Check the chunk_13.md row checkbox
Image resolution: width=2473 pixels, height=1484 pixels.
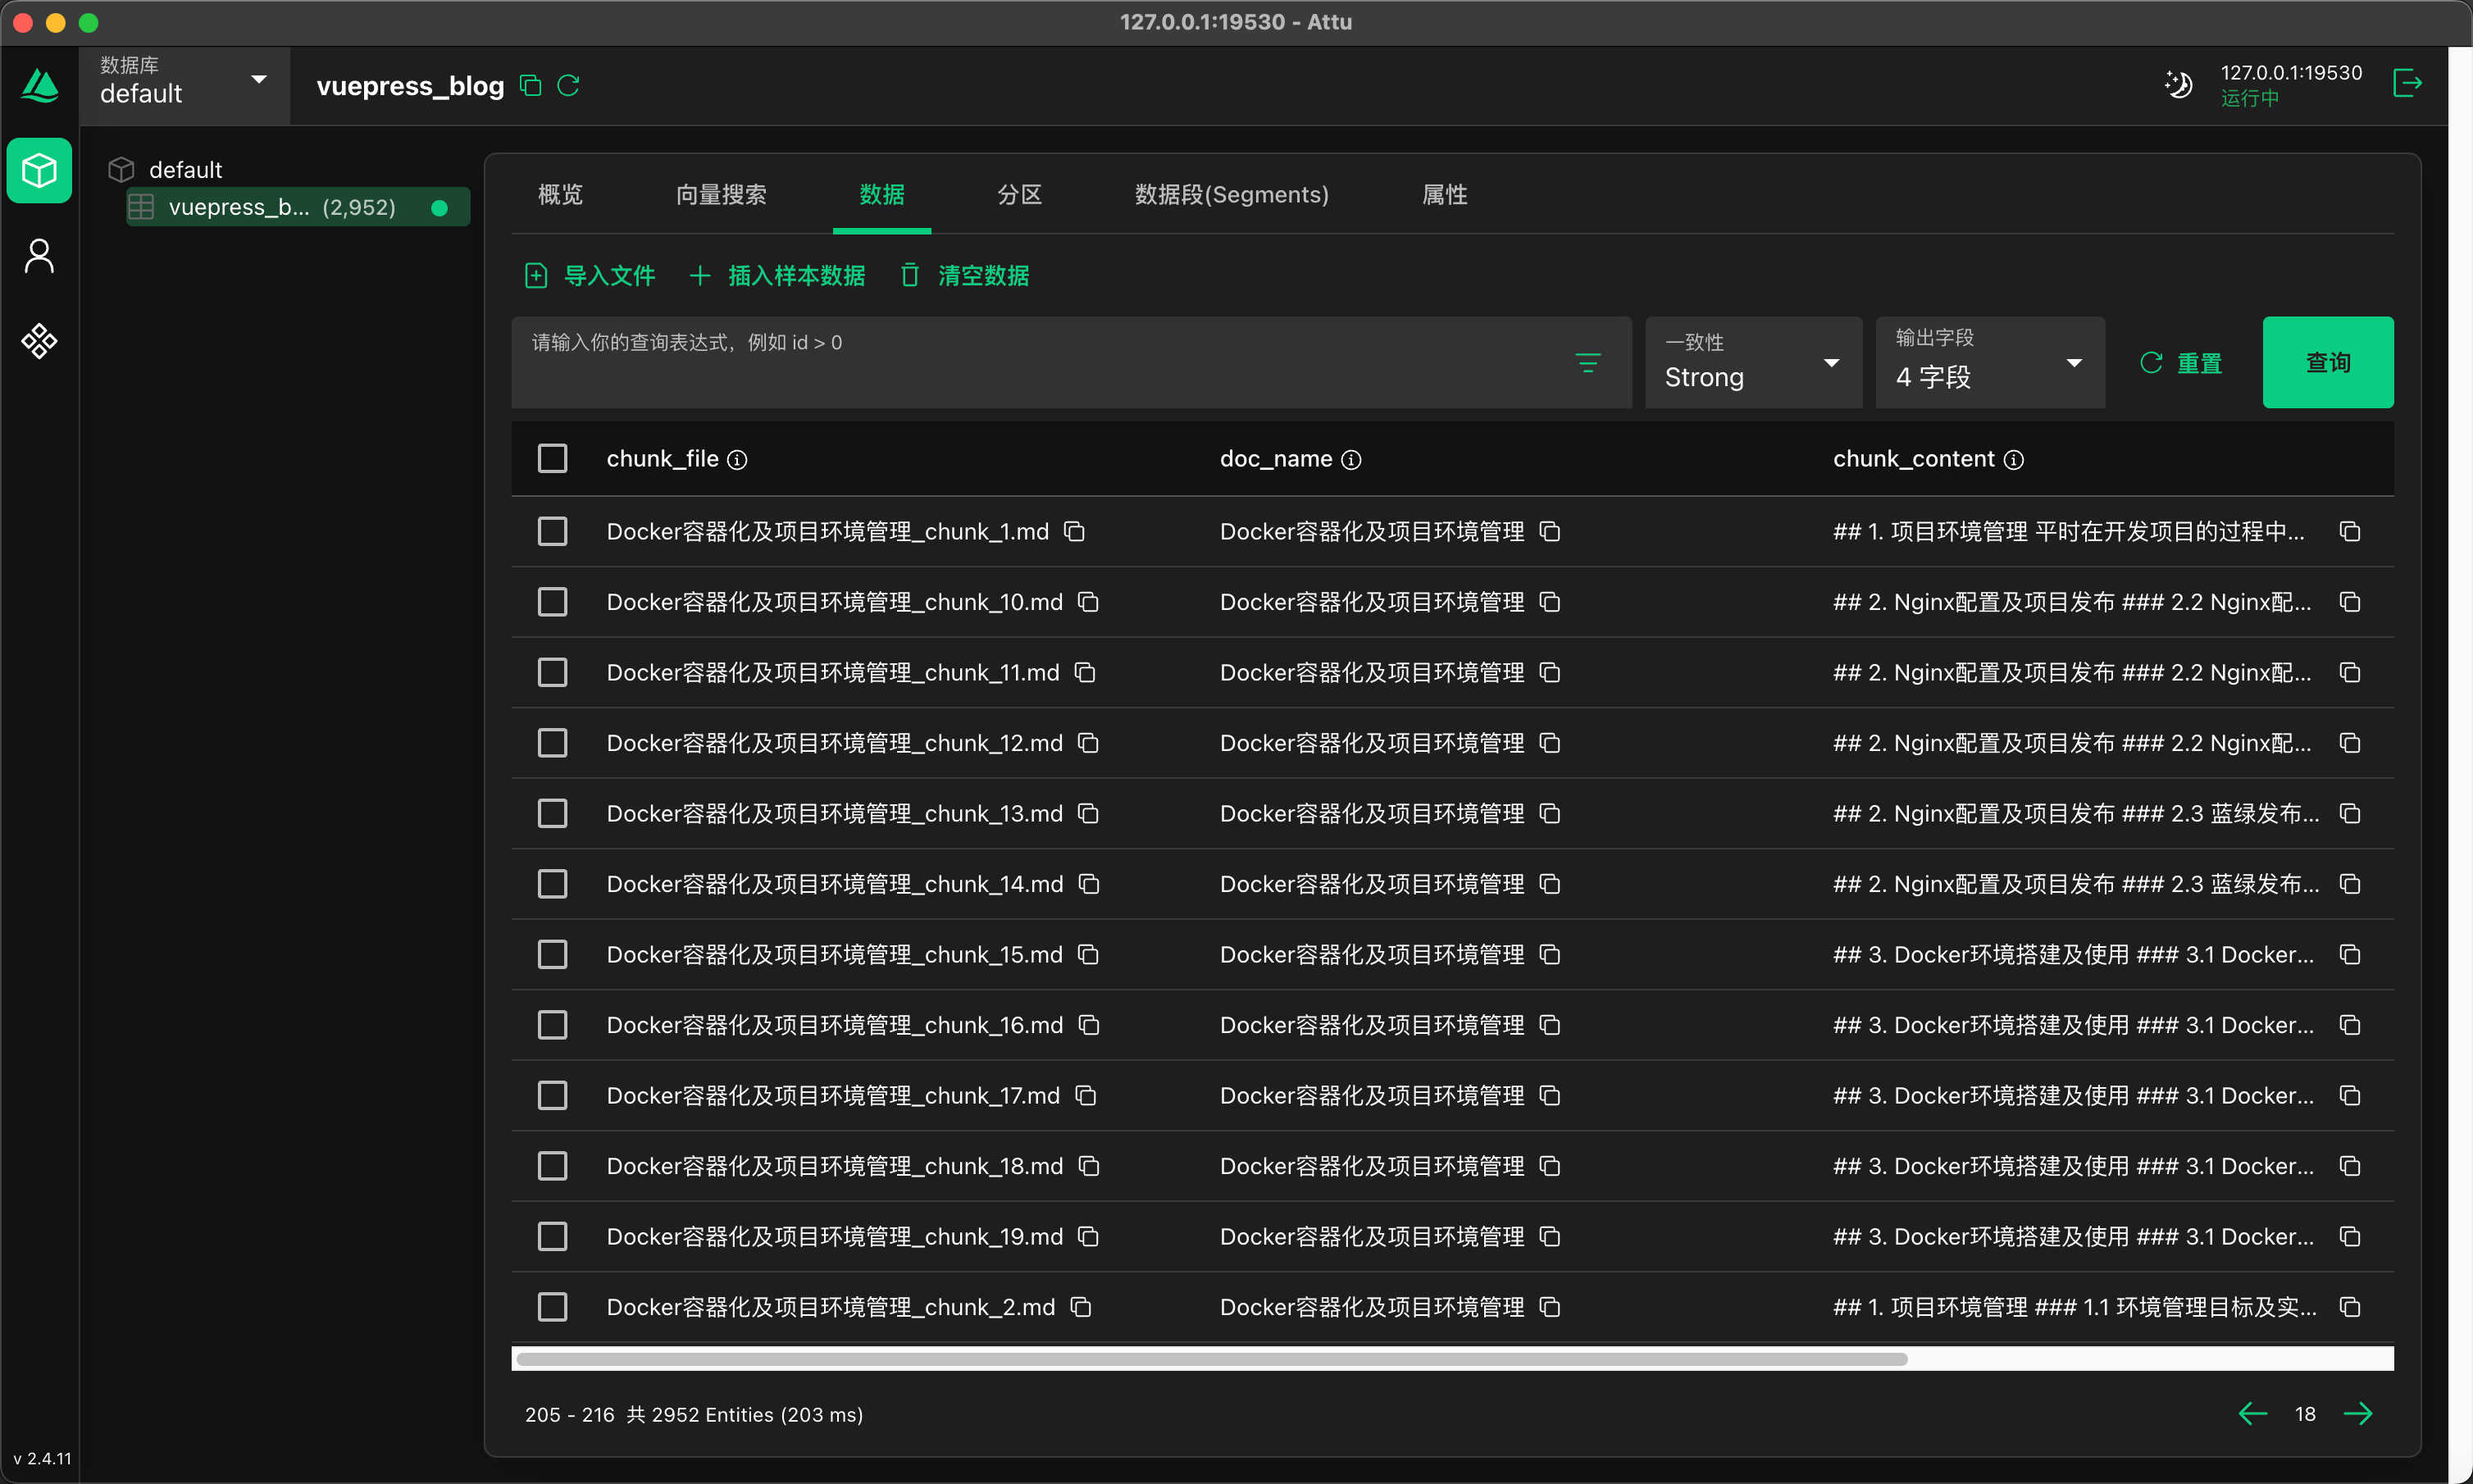552,814
